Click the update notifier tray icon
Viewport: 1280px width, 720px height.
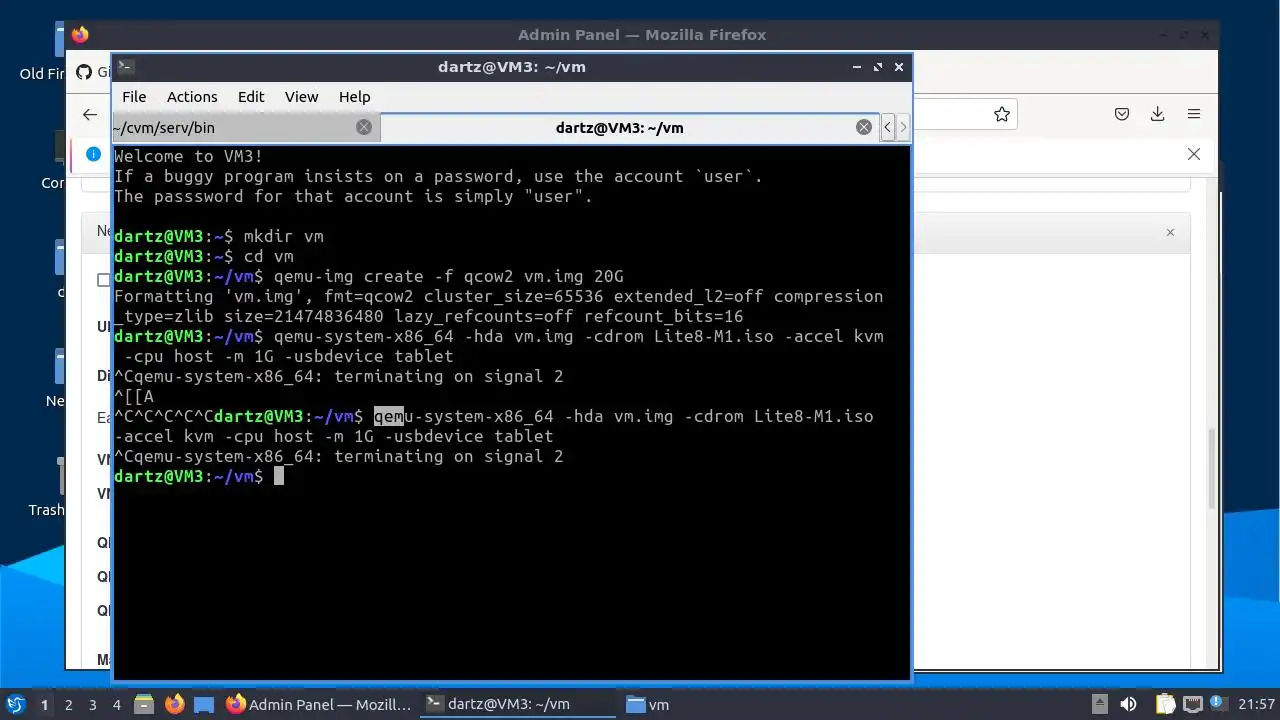(x=1218, y=704)
